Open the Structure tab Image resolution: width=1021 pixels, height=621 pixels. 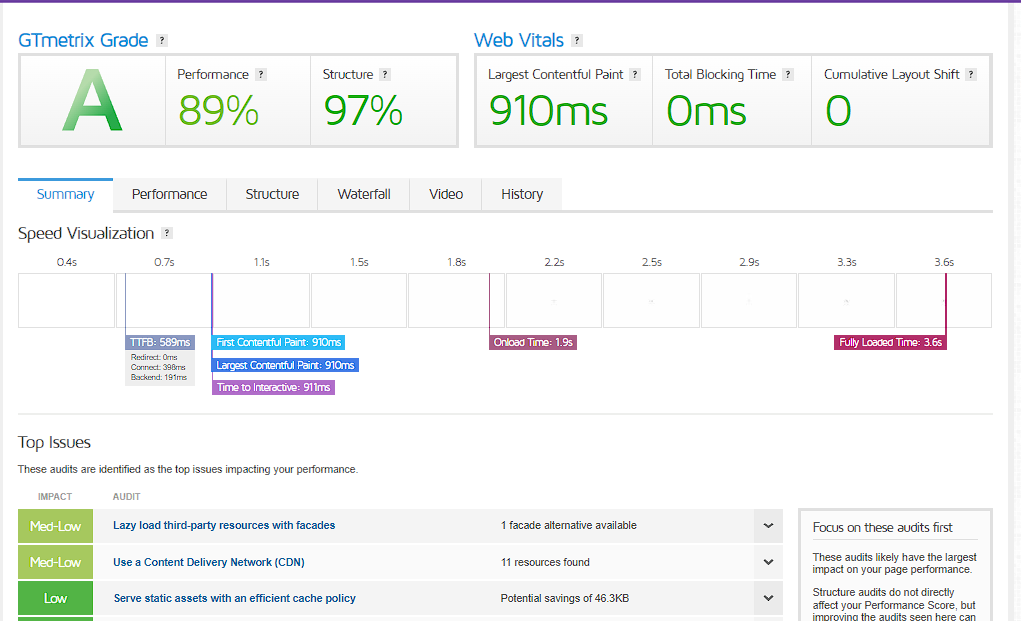pos(272,194)
